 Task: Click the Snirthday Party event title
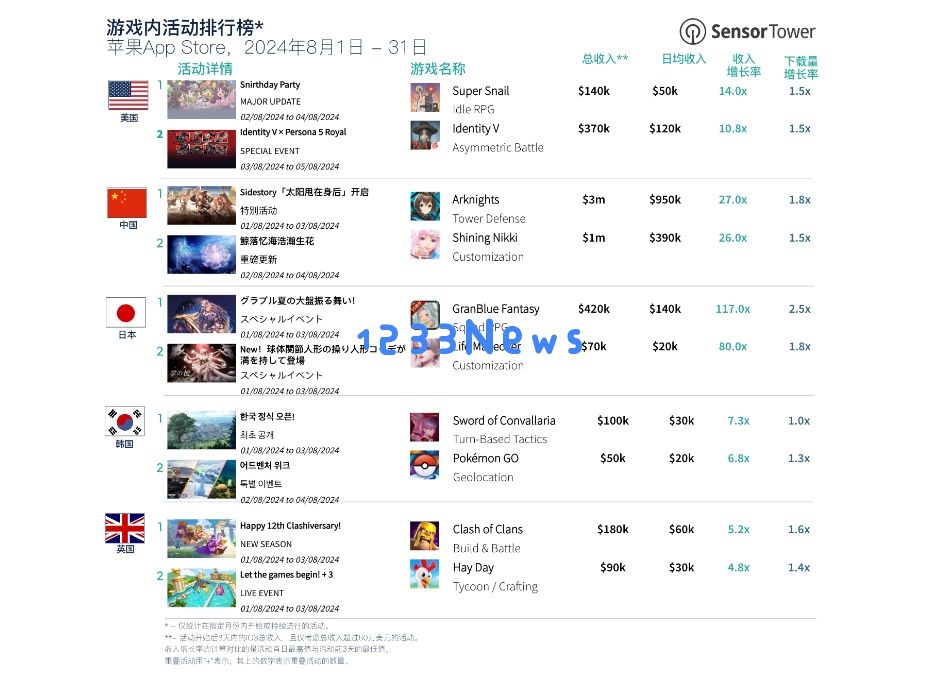270,85
